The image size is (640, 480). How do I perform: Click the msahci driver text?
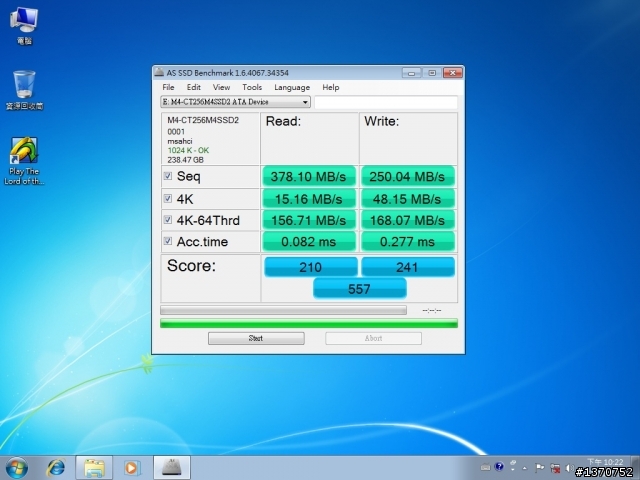coord(180,141)
